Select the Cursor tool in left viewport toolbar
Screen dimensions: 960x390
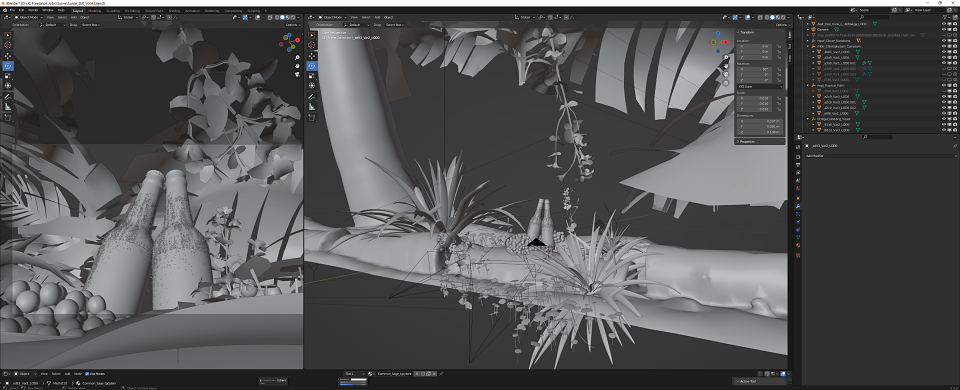[x=8, y=45]
